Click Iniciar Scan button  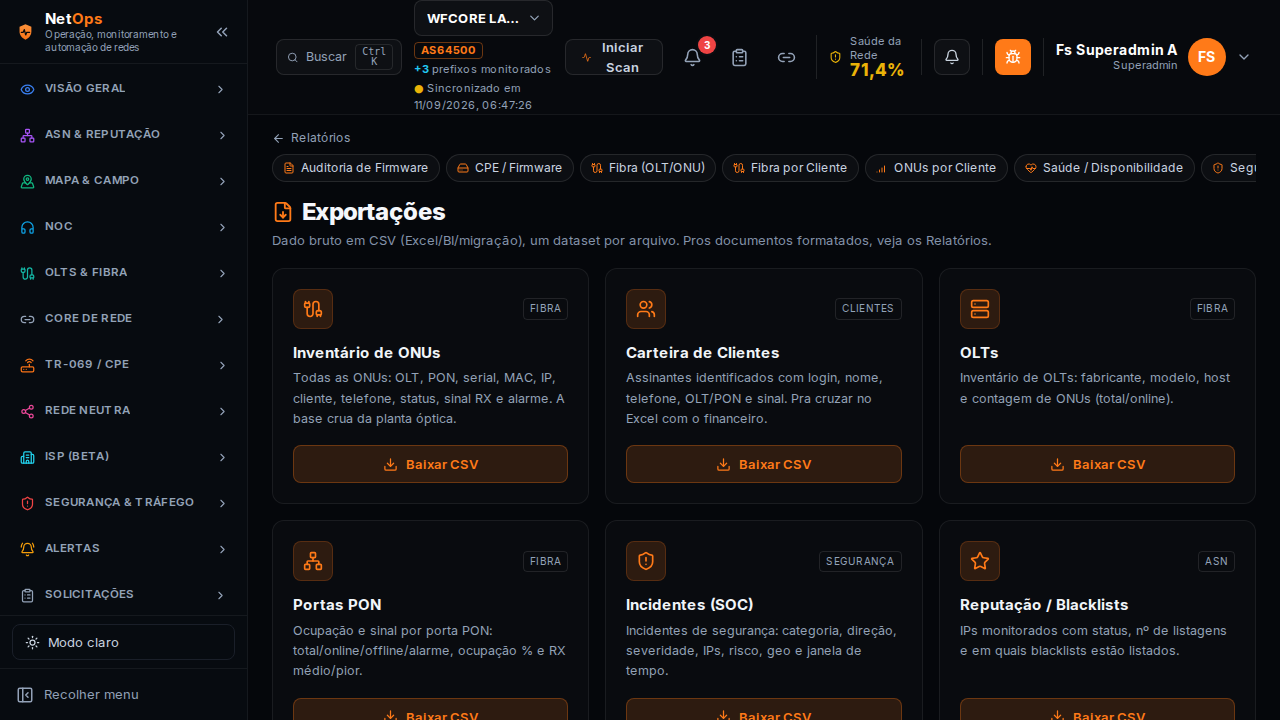pyautogui.click(x=614, y=57)
